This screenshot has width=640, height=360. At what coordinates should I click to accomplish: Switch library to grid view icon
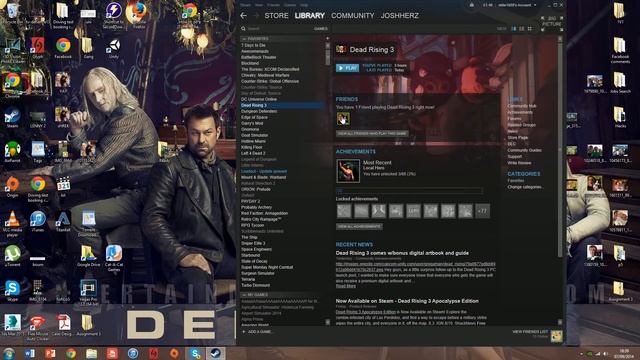pos(529,29)
